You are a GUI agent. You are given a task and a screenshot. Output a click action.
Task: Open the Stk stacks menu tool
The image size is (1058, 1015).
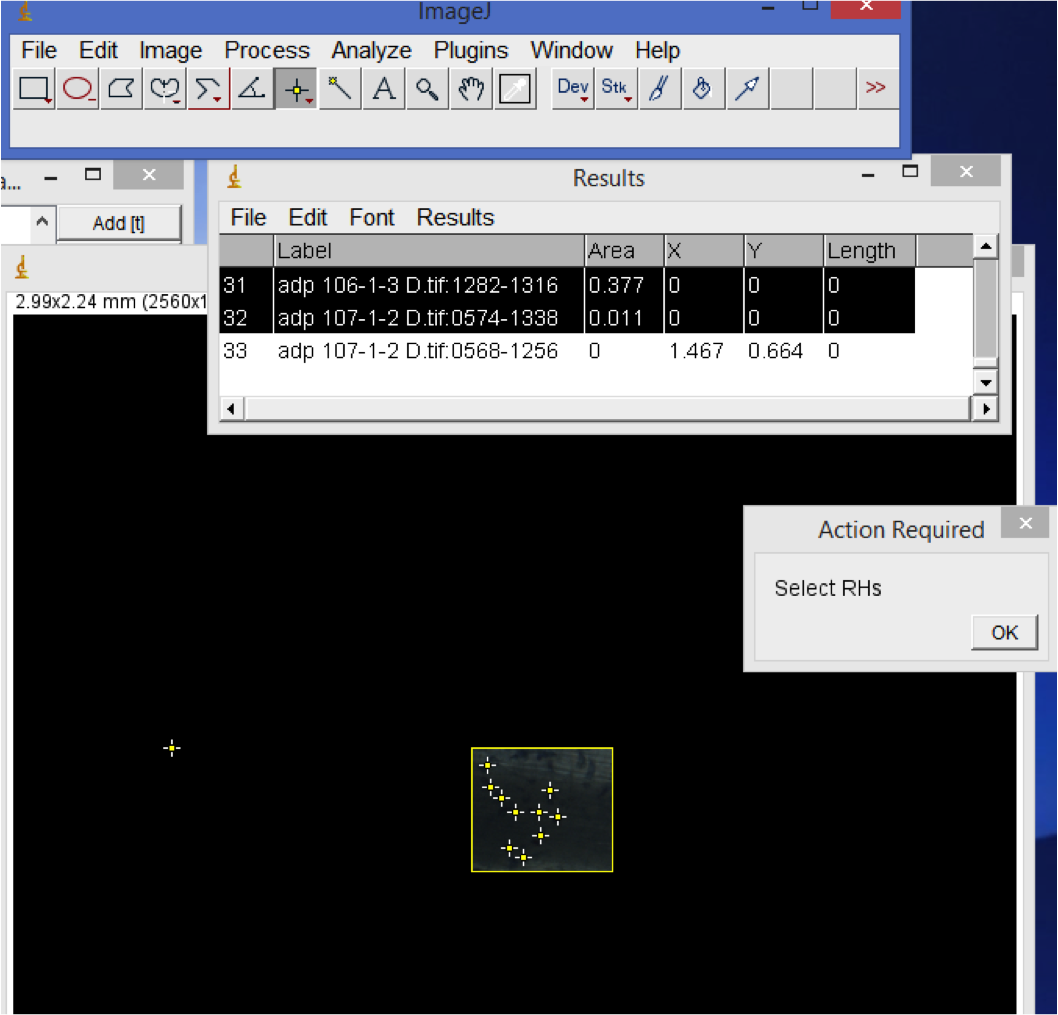point(616,88)
